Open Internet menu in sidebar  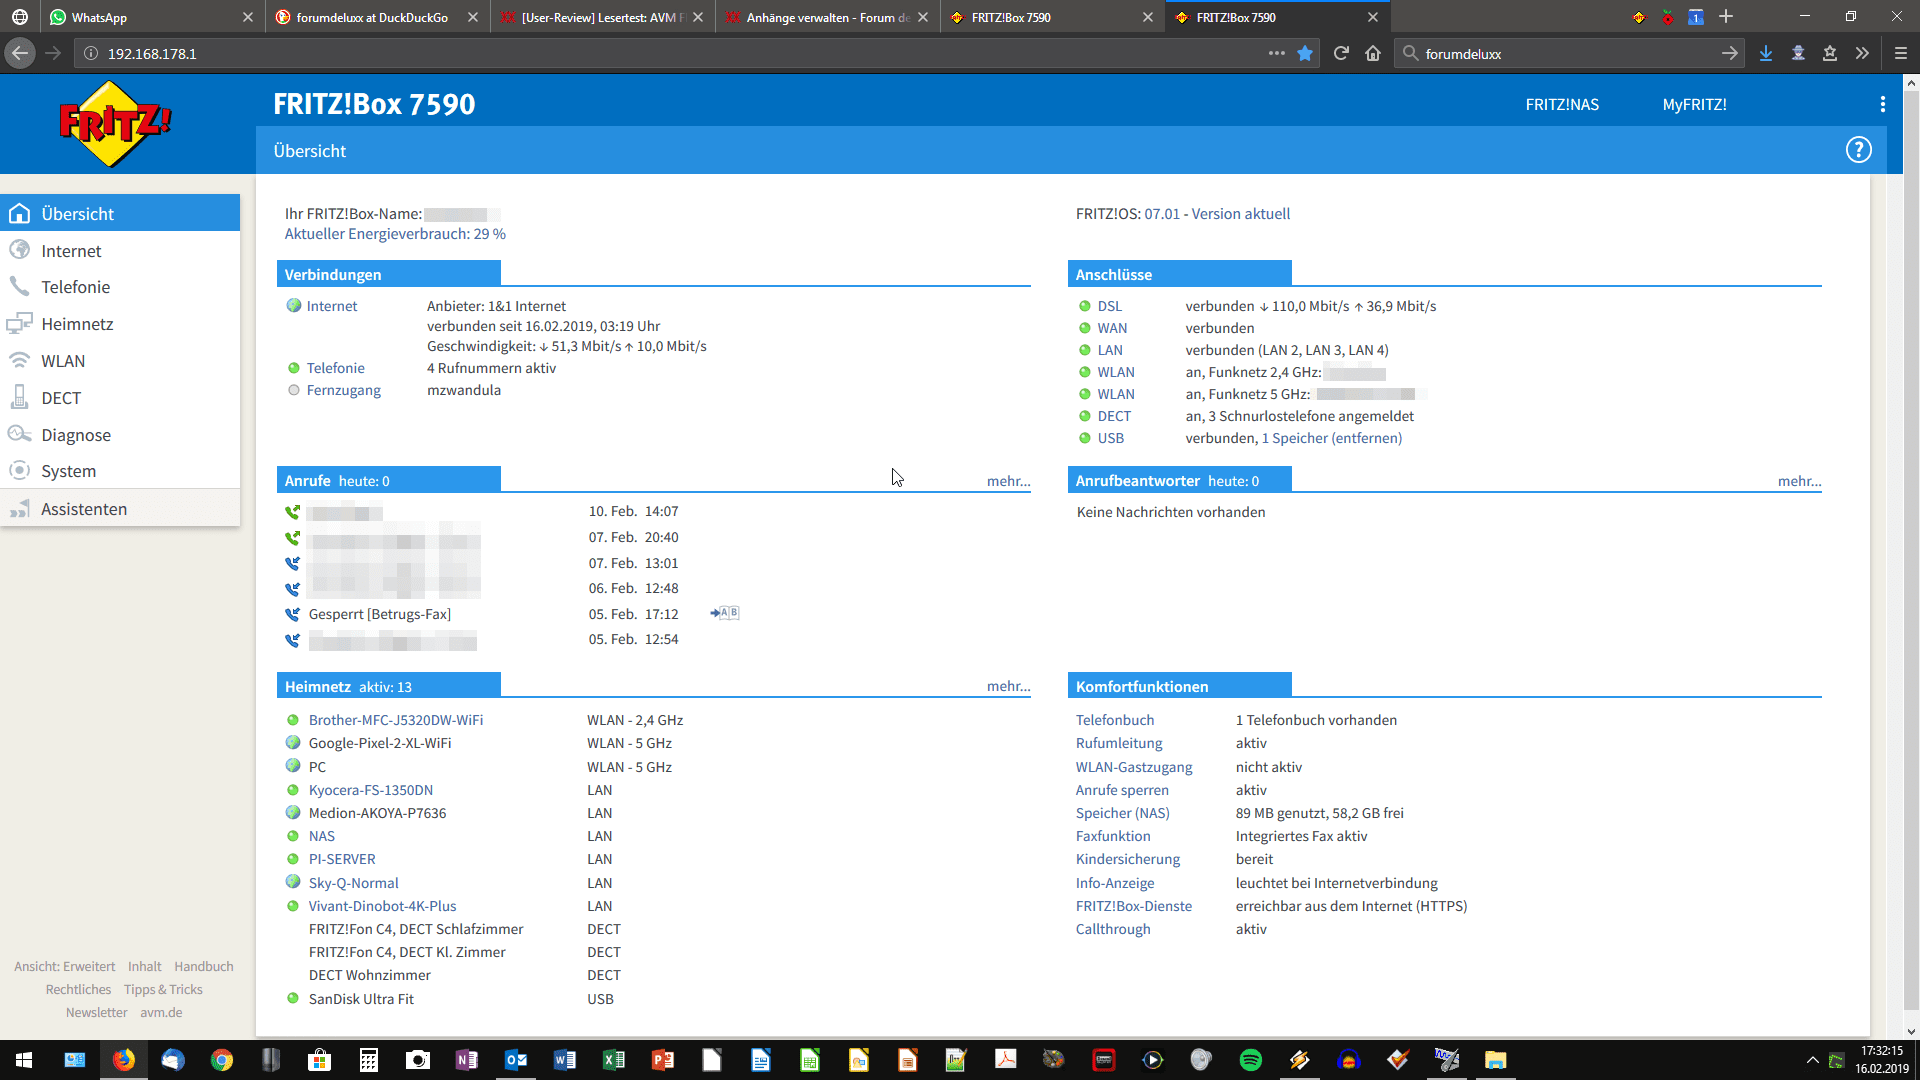[120, 250]
